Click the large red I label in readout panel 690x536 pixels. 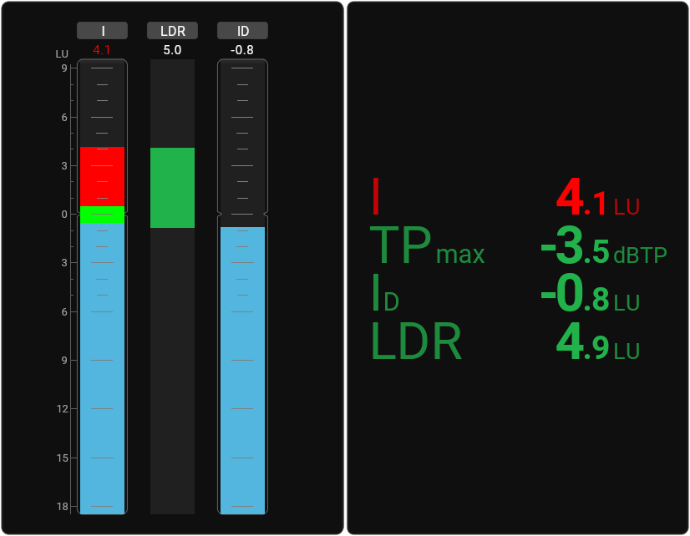[x=376, y=197]
